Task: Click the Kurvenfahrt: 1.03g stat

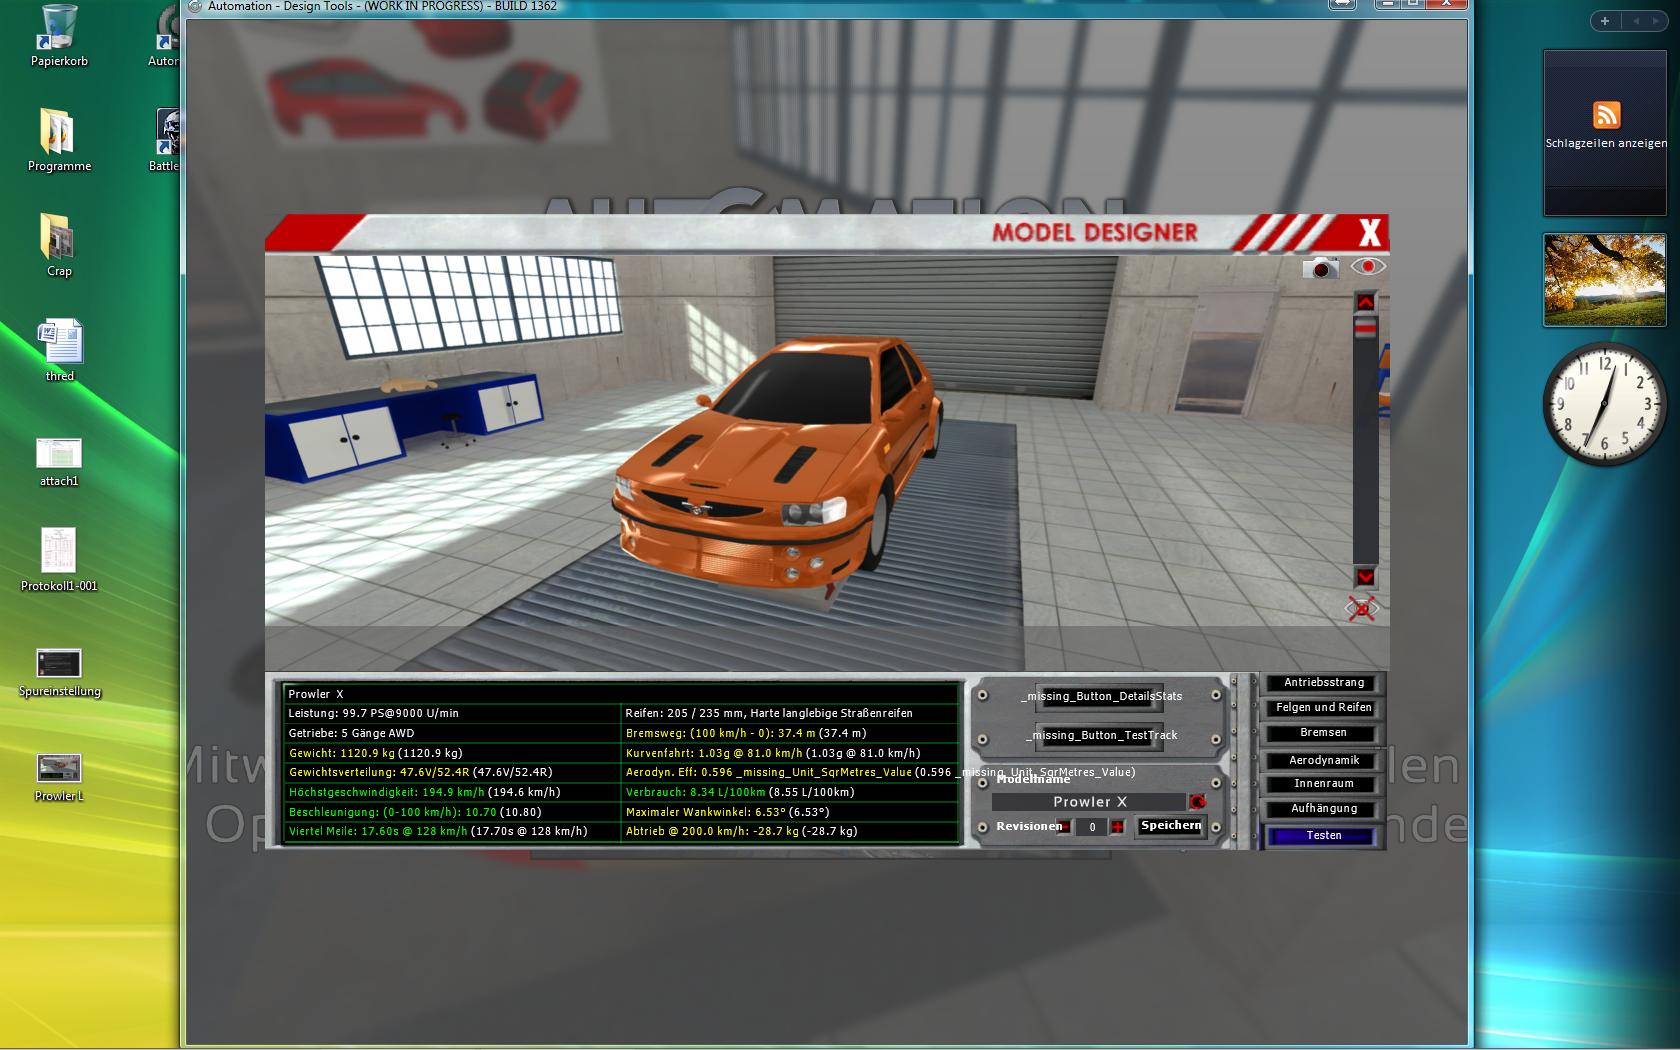Action: 772,753
